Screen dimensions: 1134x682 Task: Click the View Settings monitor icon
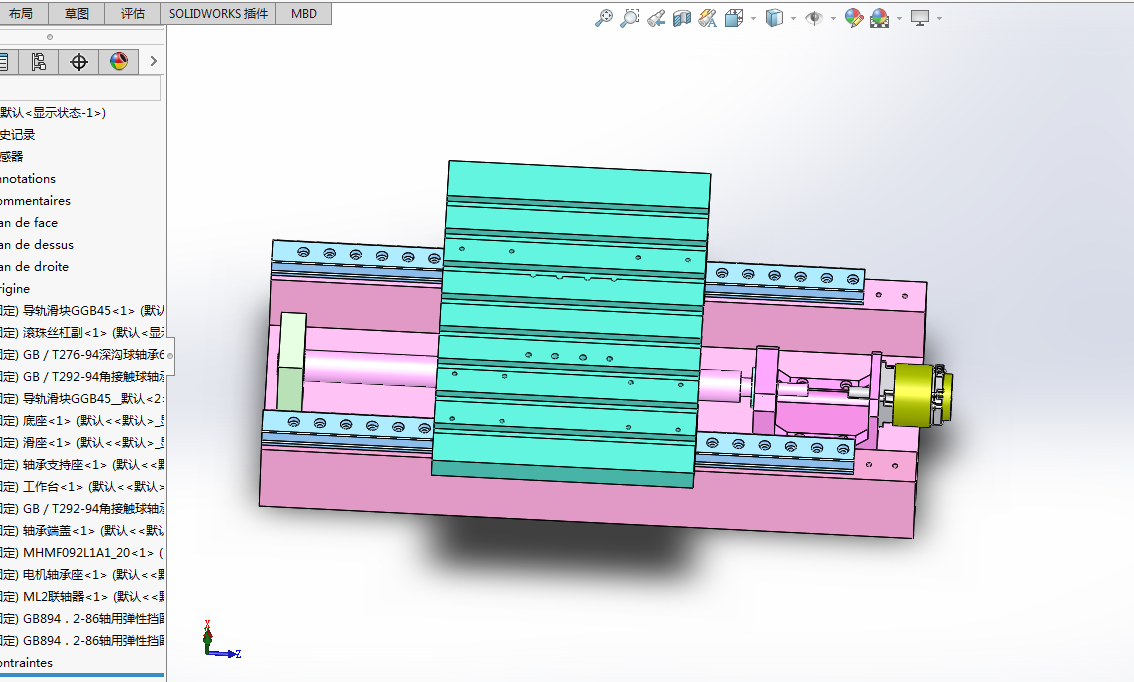pos(920,18)
